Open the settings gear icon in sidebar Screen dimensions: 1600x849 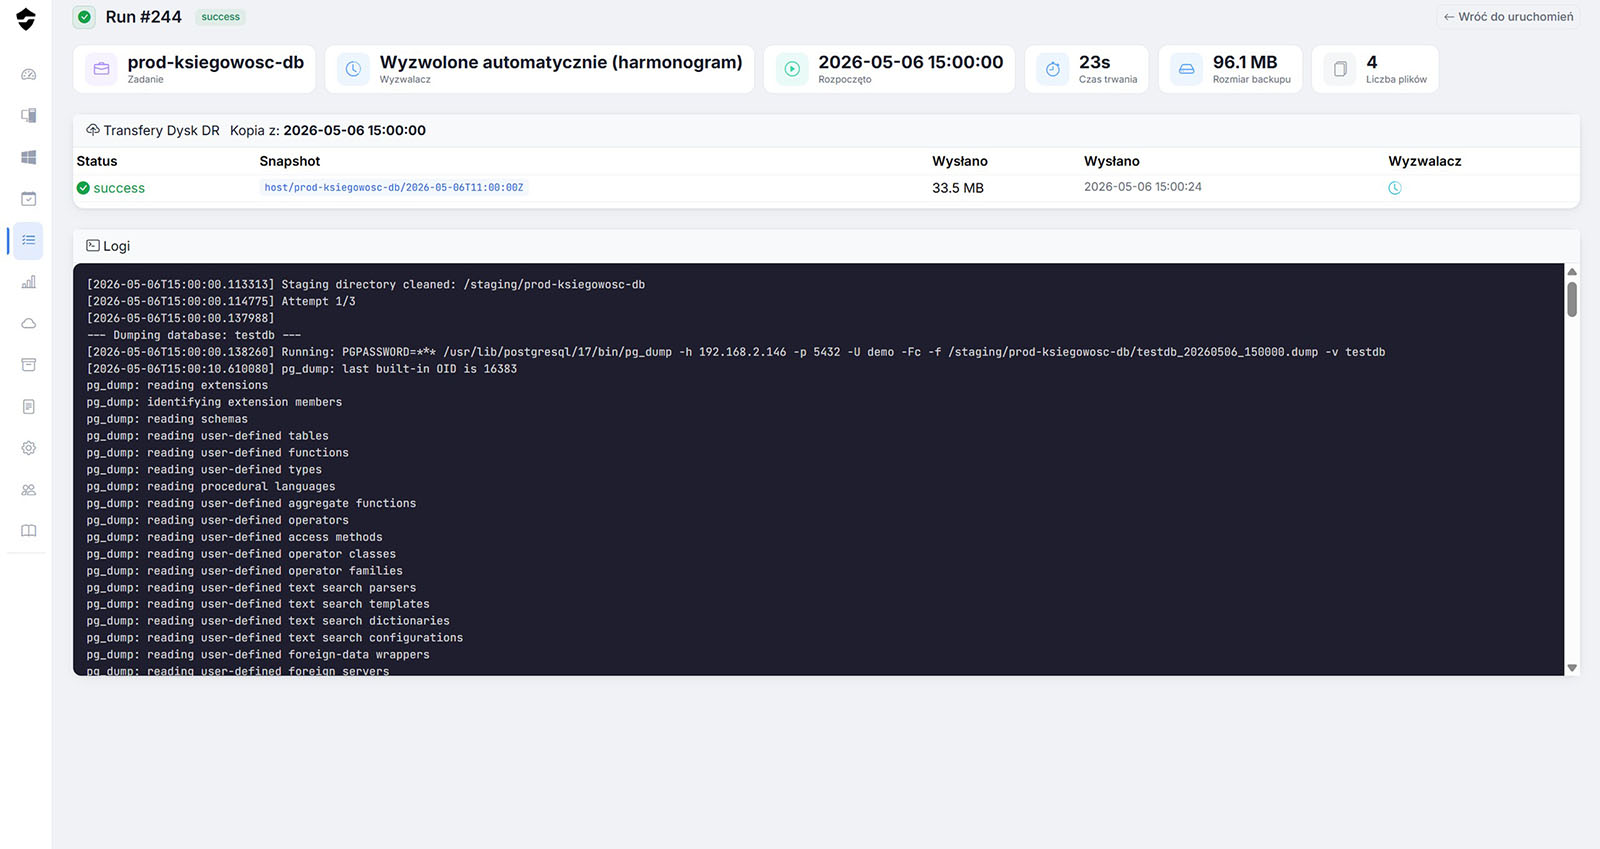click(x=29, y=448)
